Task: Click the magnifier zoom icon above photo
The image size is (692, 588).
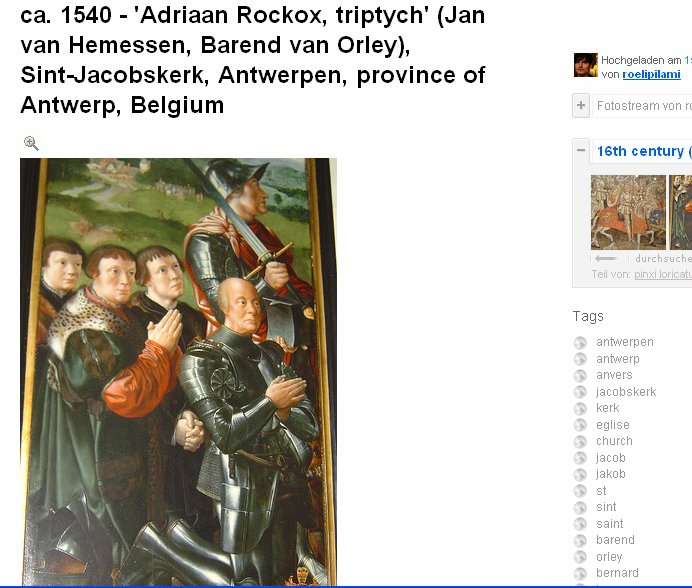Action: click(31, 143)
